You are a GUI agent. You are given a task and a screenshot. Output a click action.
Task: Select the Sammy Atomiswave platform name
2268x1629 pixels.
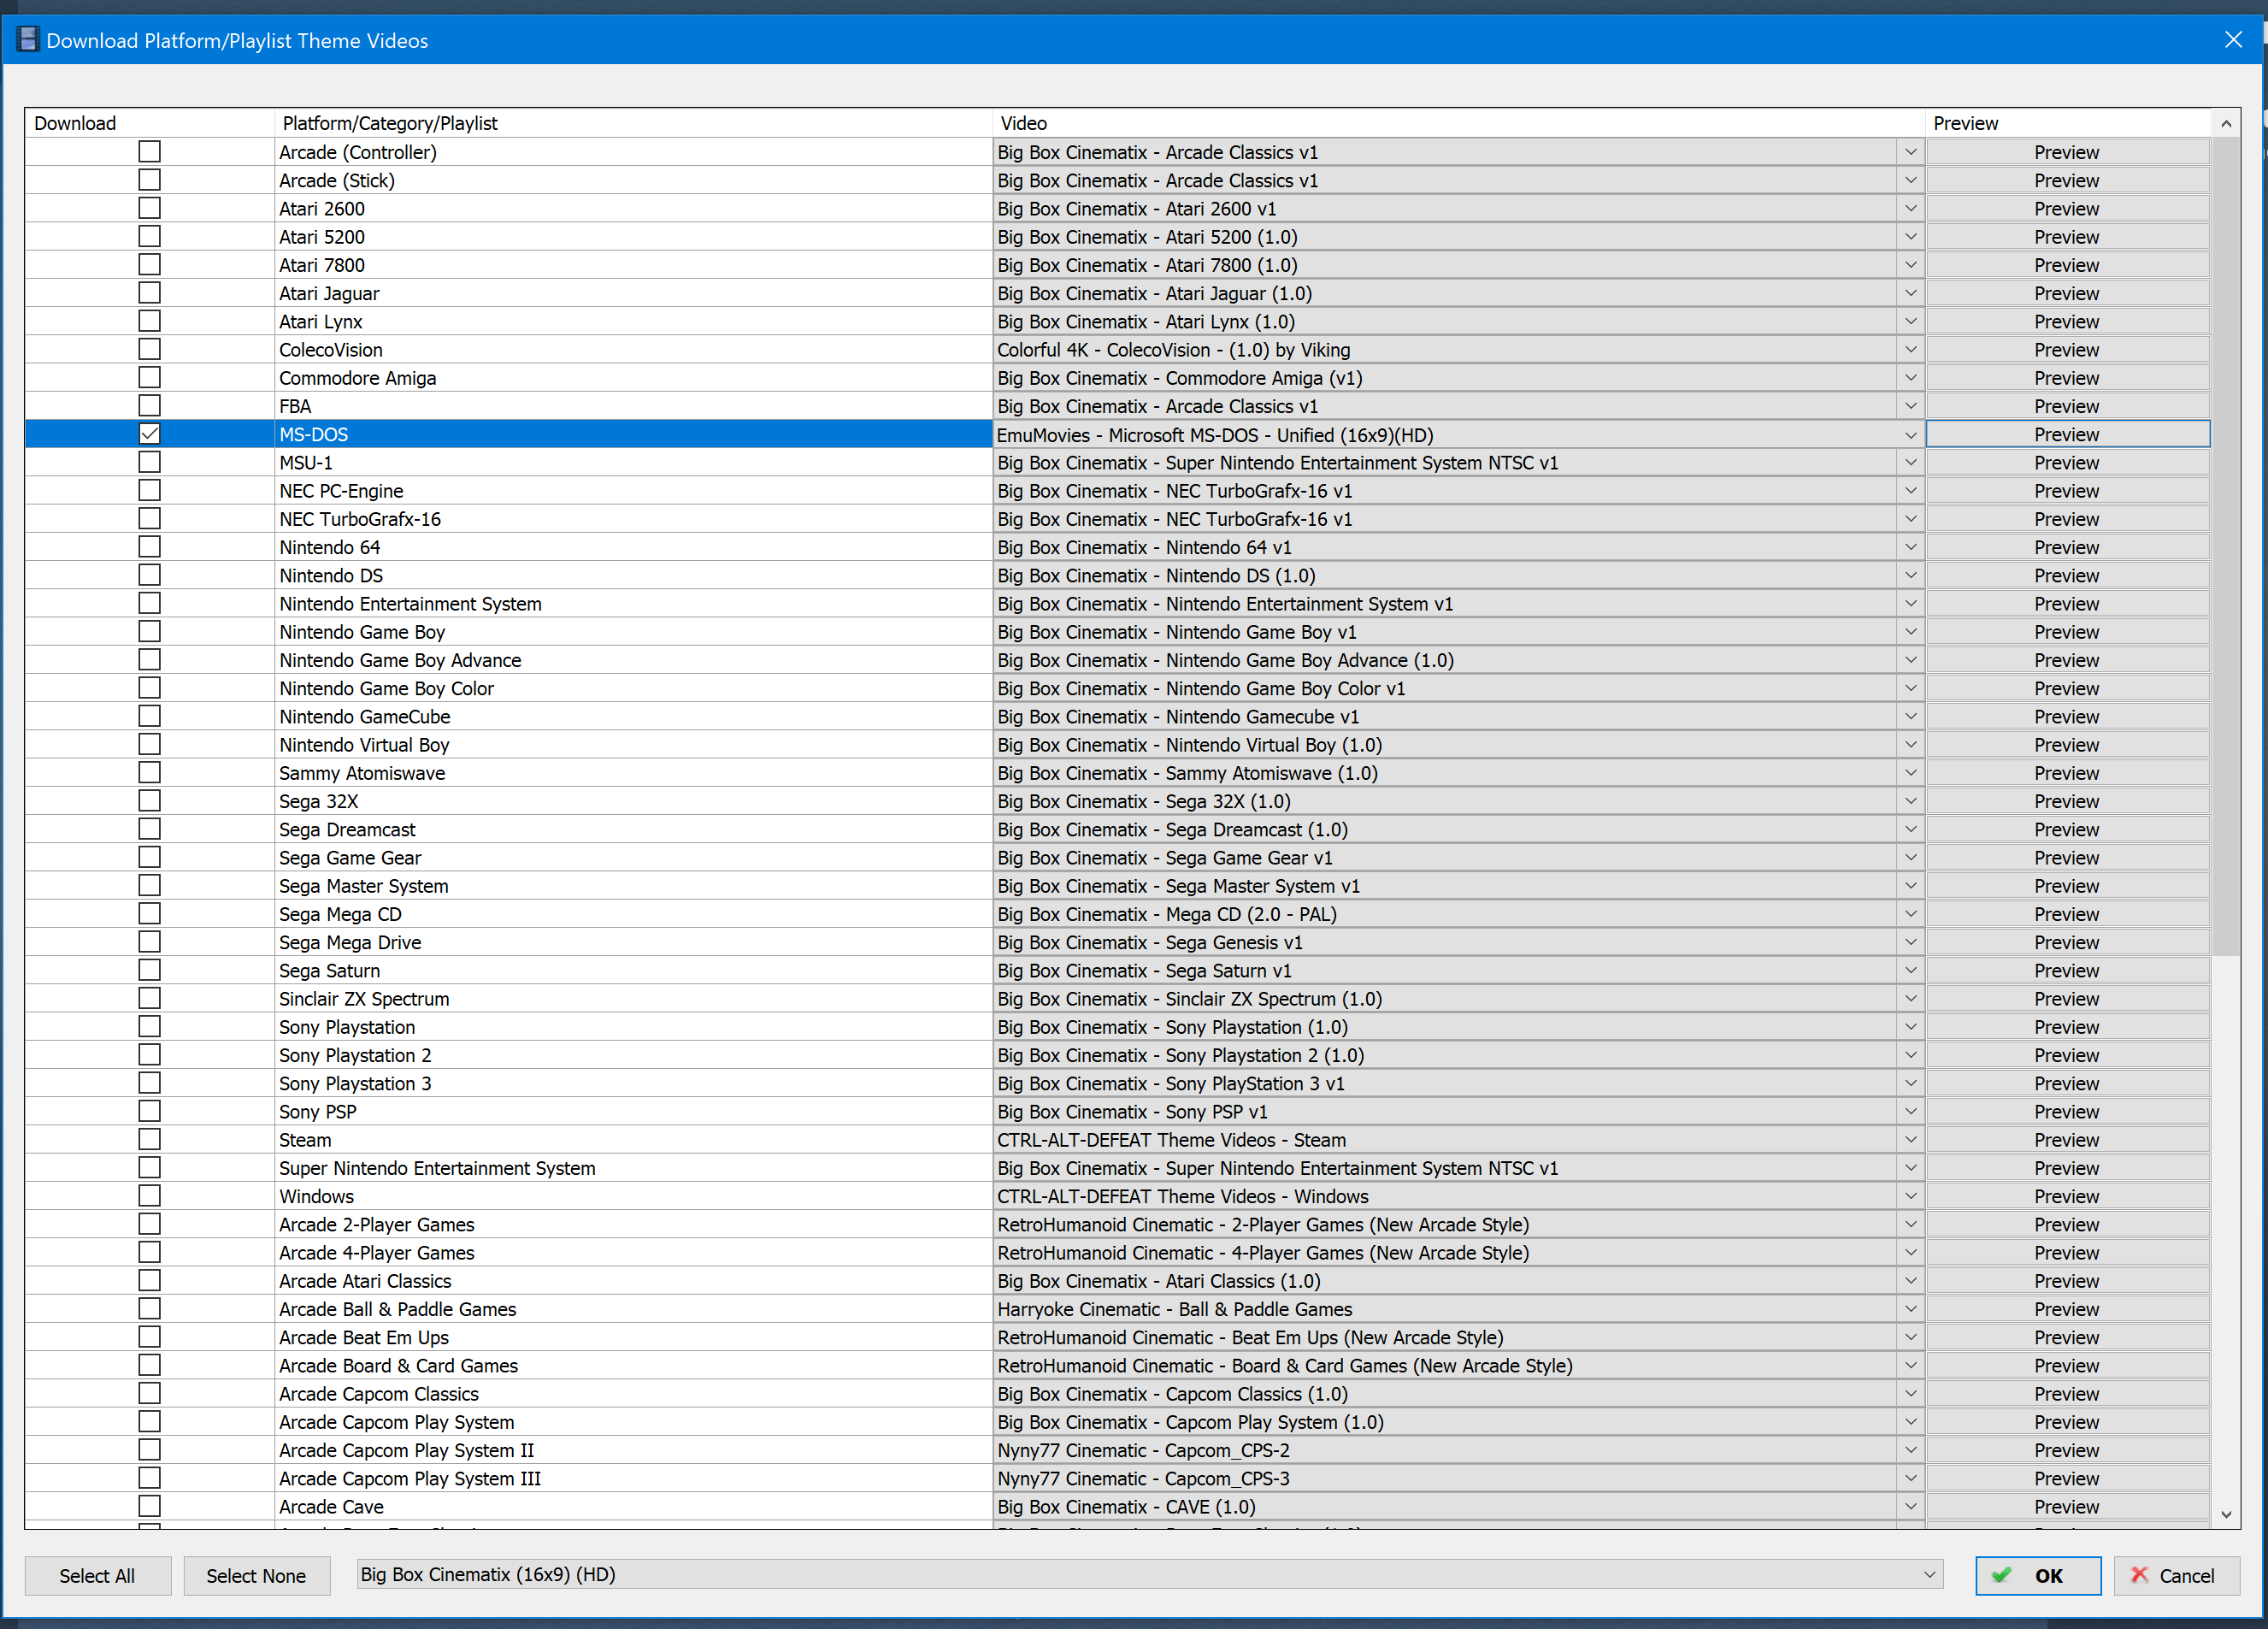pos(362,773)
